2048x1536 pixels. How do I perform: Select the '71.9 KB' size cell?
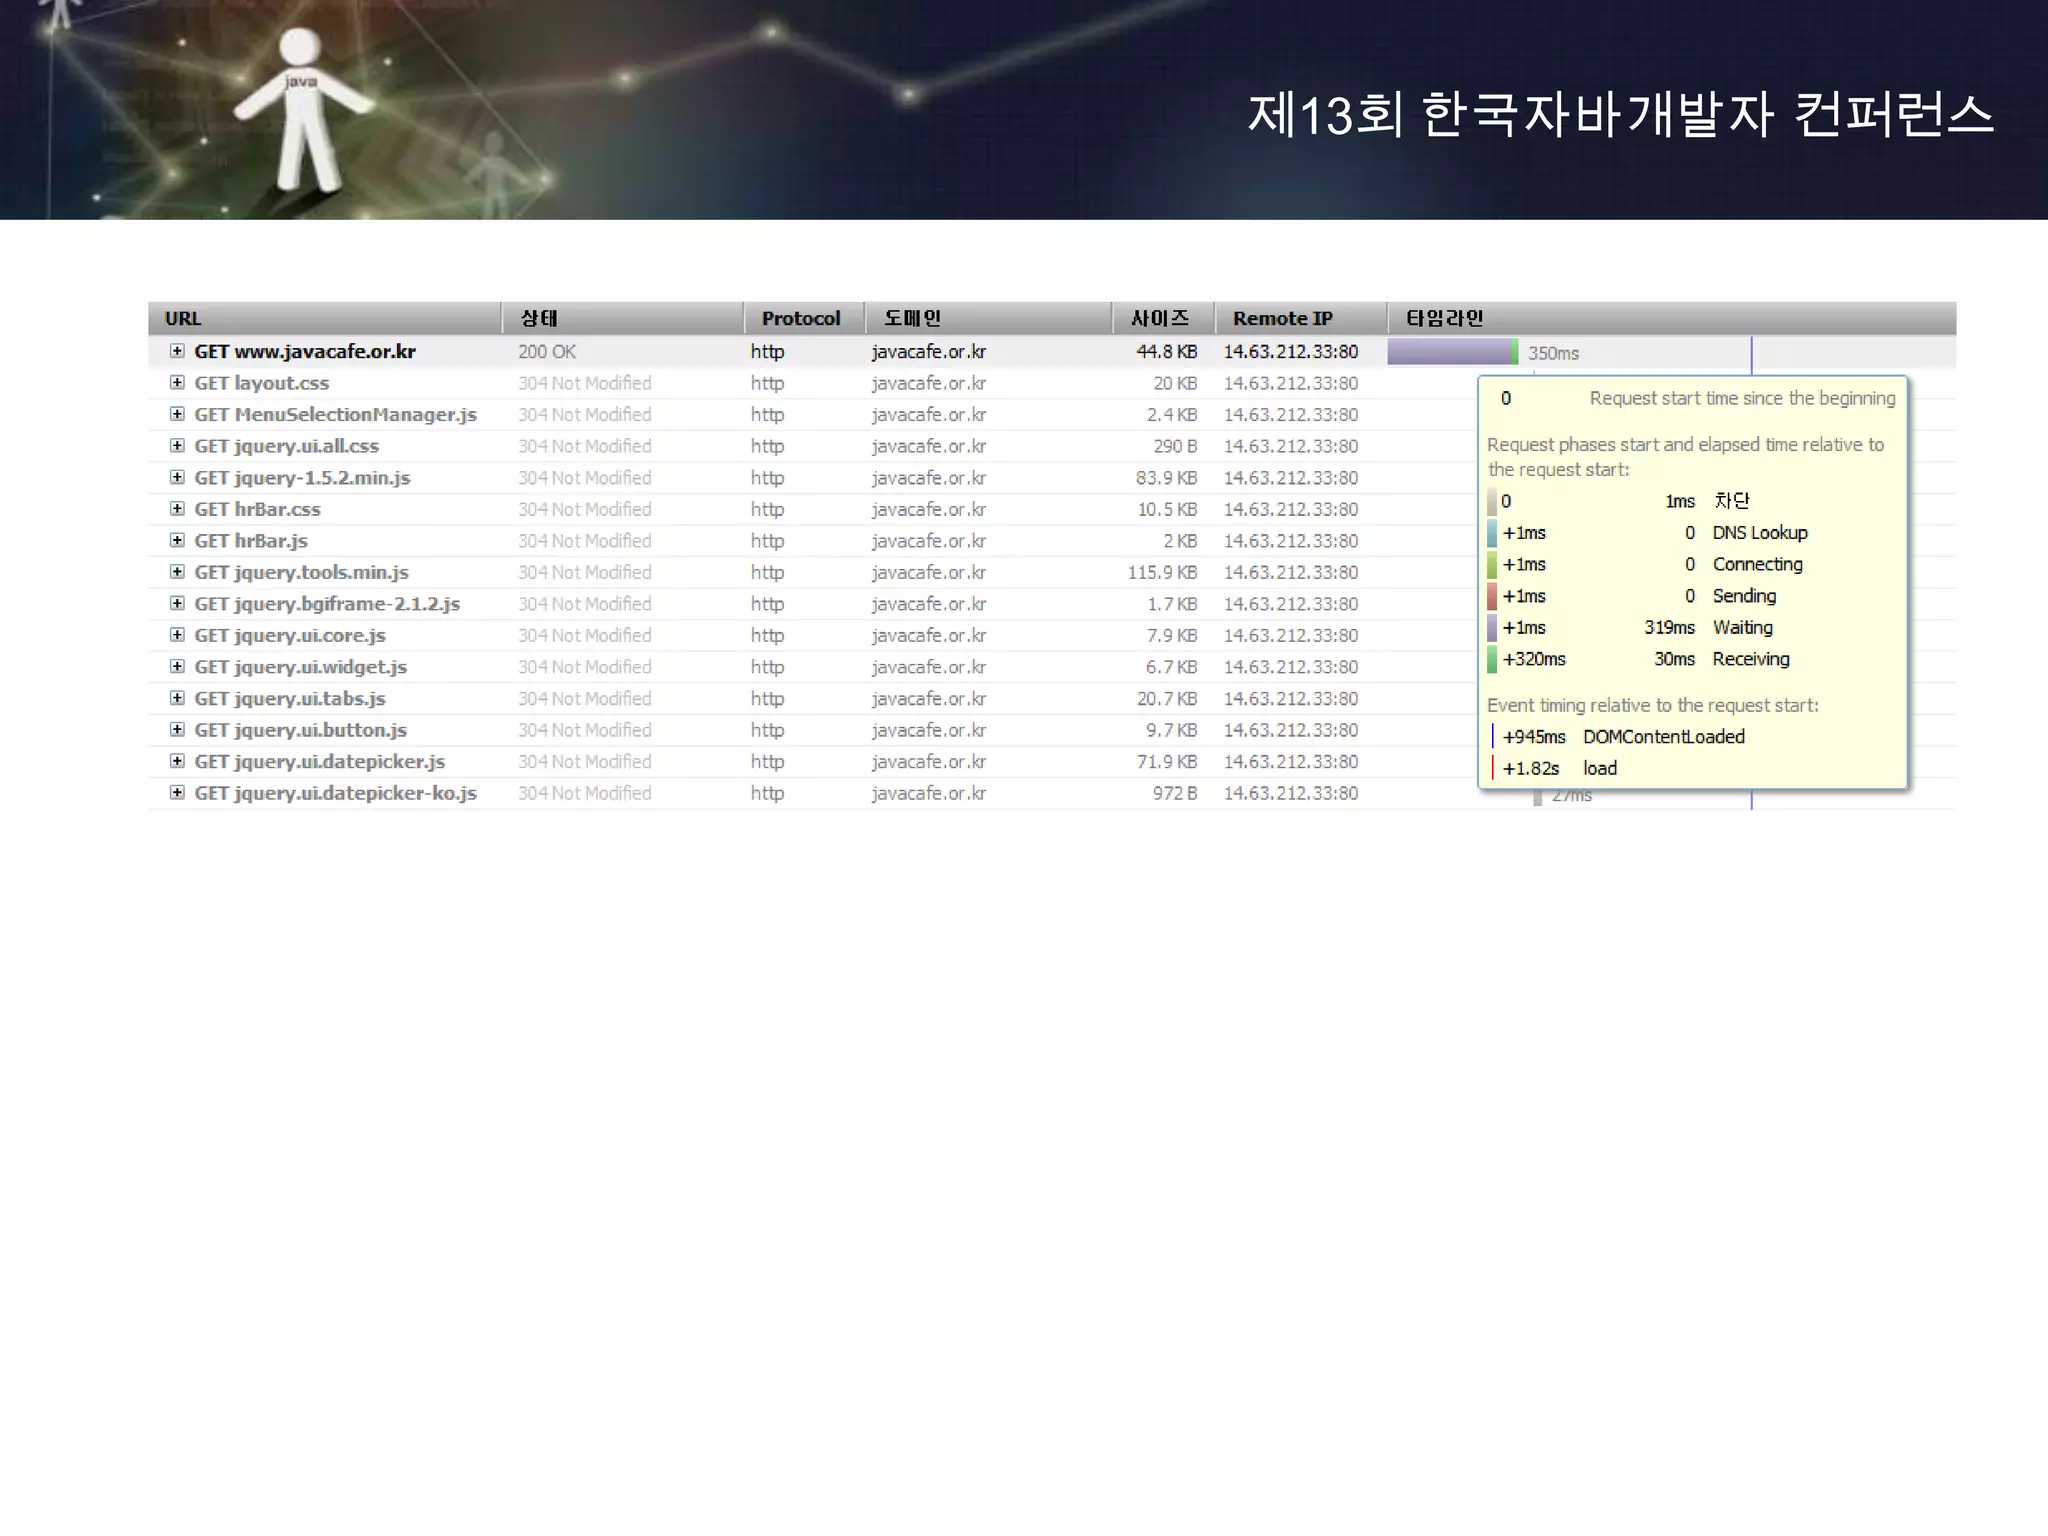(1167, 762)
